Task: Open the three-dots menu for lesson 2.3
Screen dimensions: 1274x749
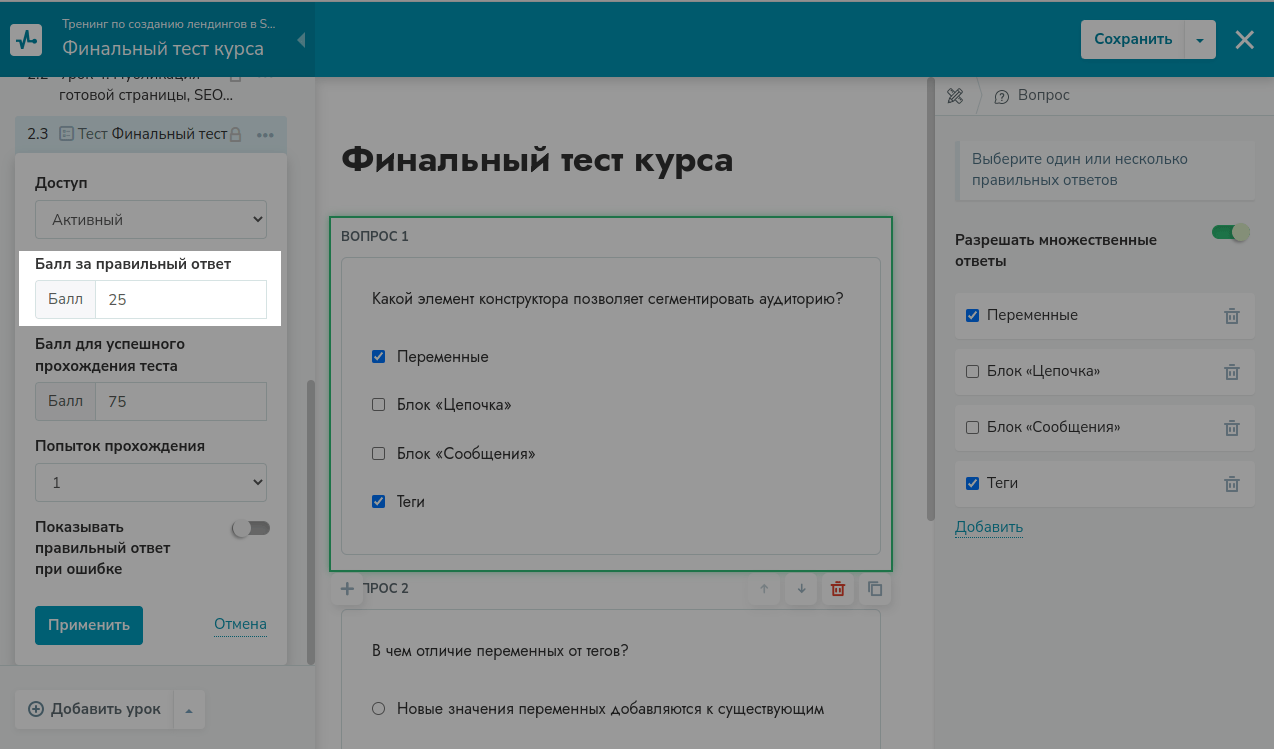Action: click(265, 134)
